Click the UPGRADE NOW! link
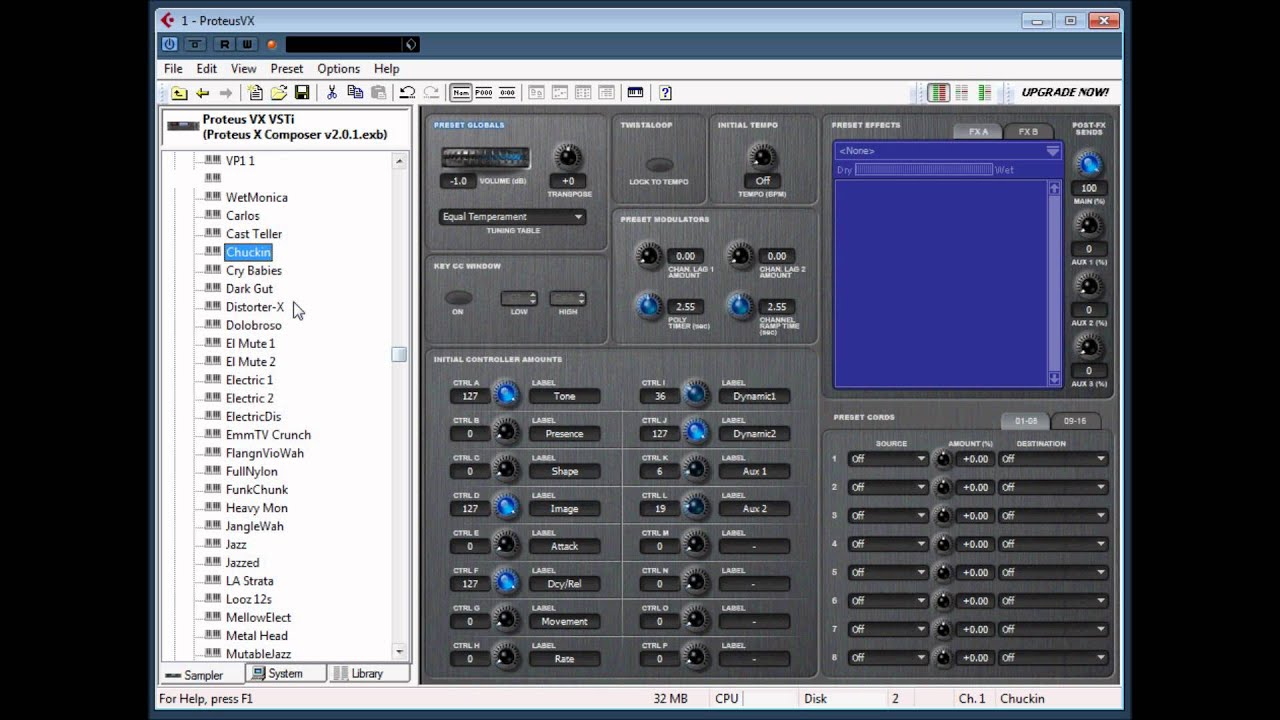 1065,92
